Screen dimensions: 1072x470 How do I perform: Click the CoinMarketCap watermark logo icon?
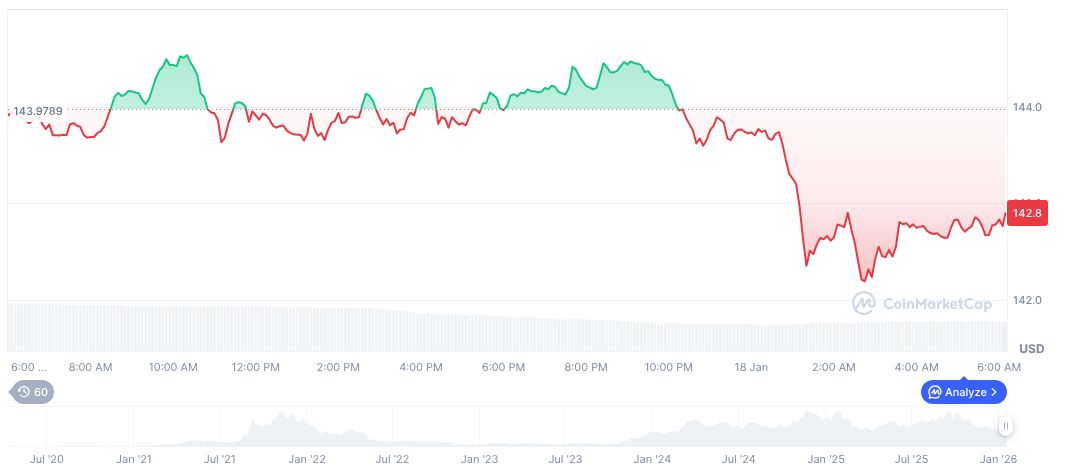pos(864,303)
